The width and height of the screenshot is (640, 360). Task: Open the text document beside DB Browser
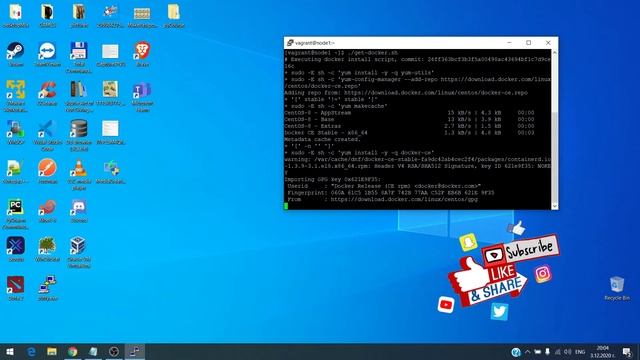pyautogui.click(x=110, y=132)
